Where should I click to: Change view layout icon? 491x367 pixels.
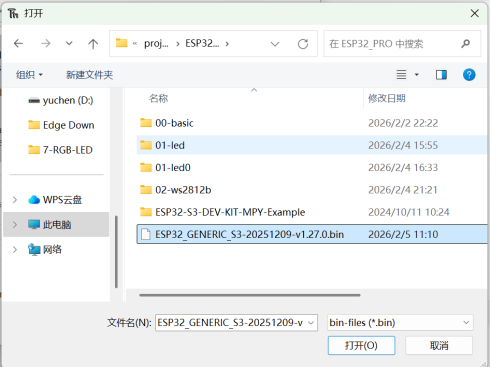click(401, 75)
